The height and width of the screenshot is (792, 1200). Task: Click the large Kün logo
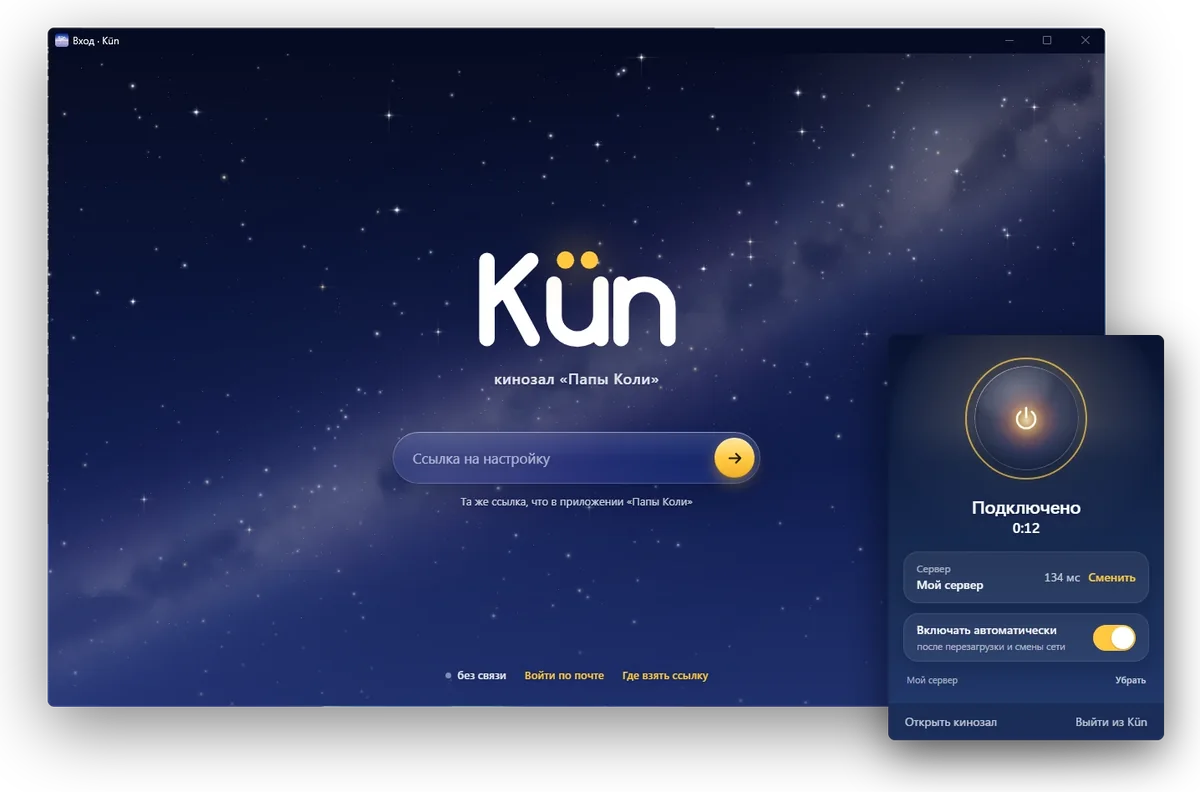click(577, 298)
